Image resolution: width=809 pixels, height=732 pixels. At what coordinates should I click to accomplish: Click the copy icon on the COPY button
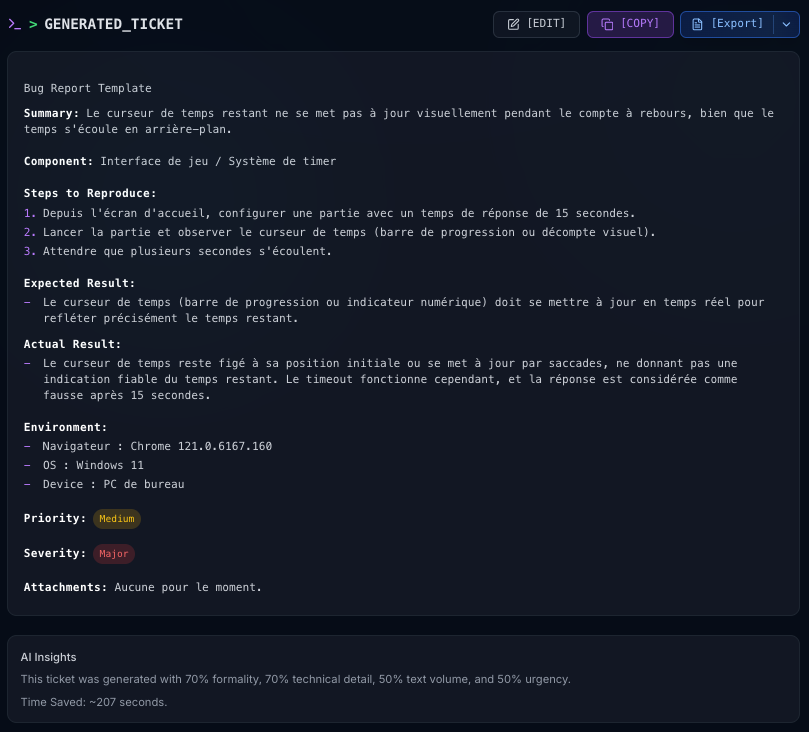607,24
